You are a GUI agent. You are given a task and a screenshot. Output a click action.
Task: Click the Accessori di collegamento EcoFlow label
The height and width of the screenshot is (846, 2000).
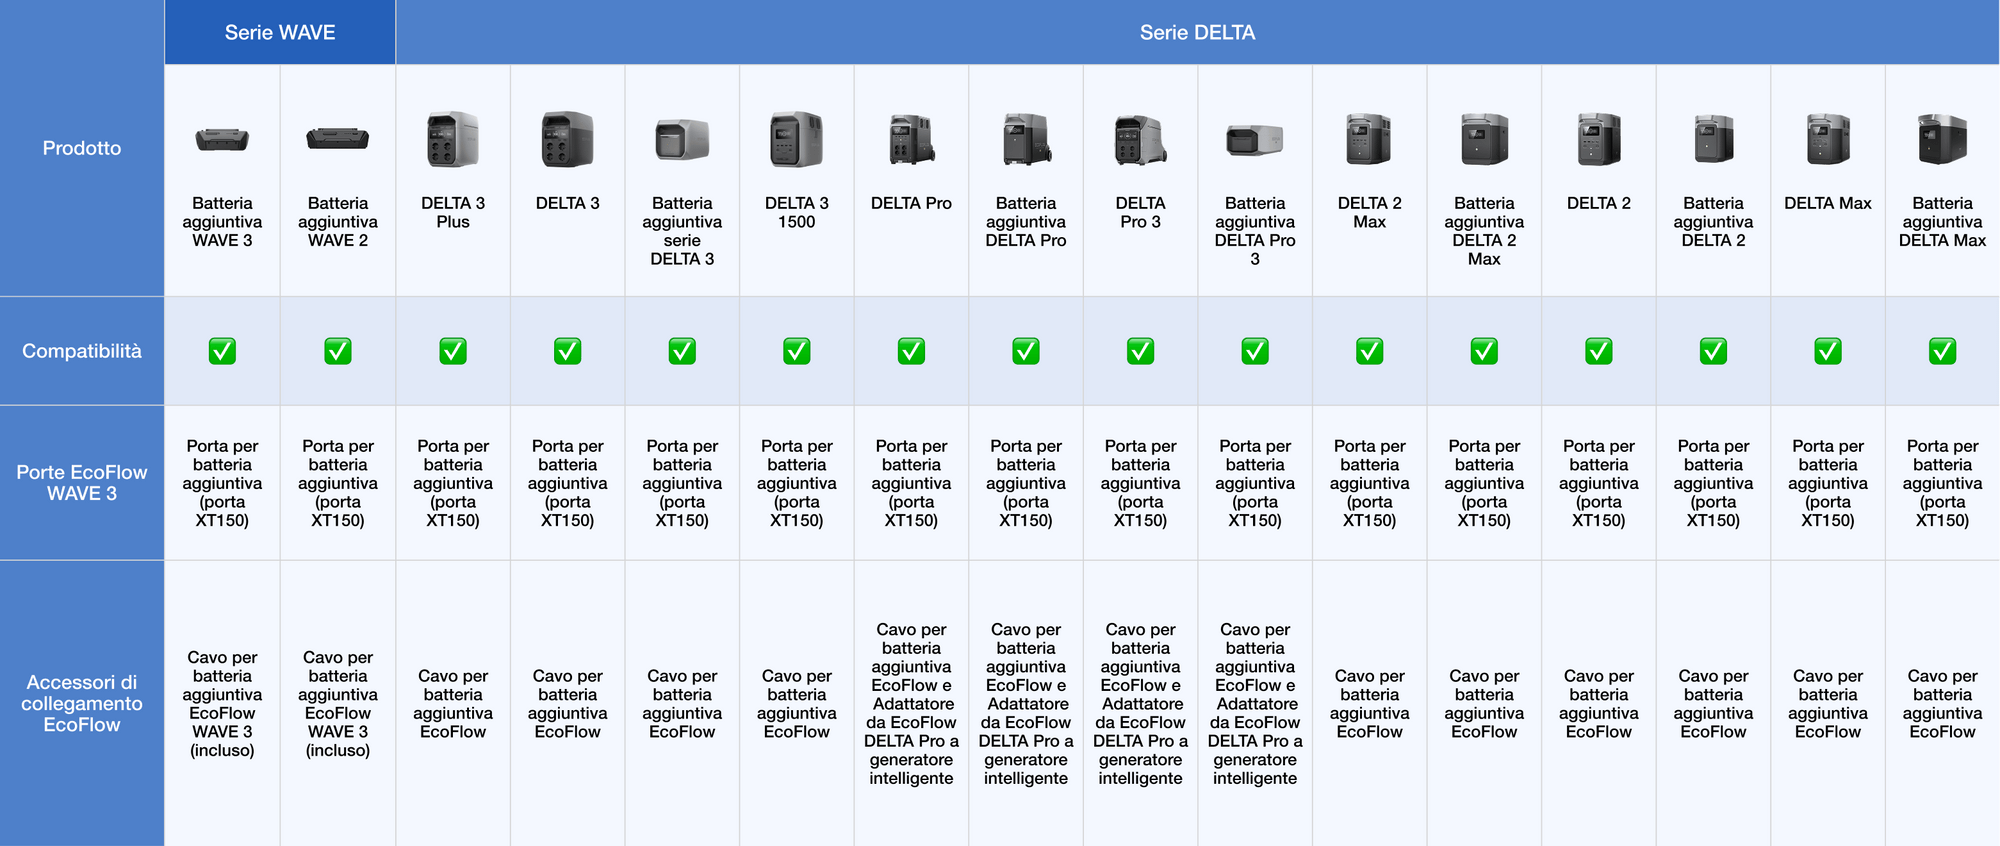pyautogui.click(x=82, y=703)
